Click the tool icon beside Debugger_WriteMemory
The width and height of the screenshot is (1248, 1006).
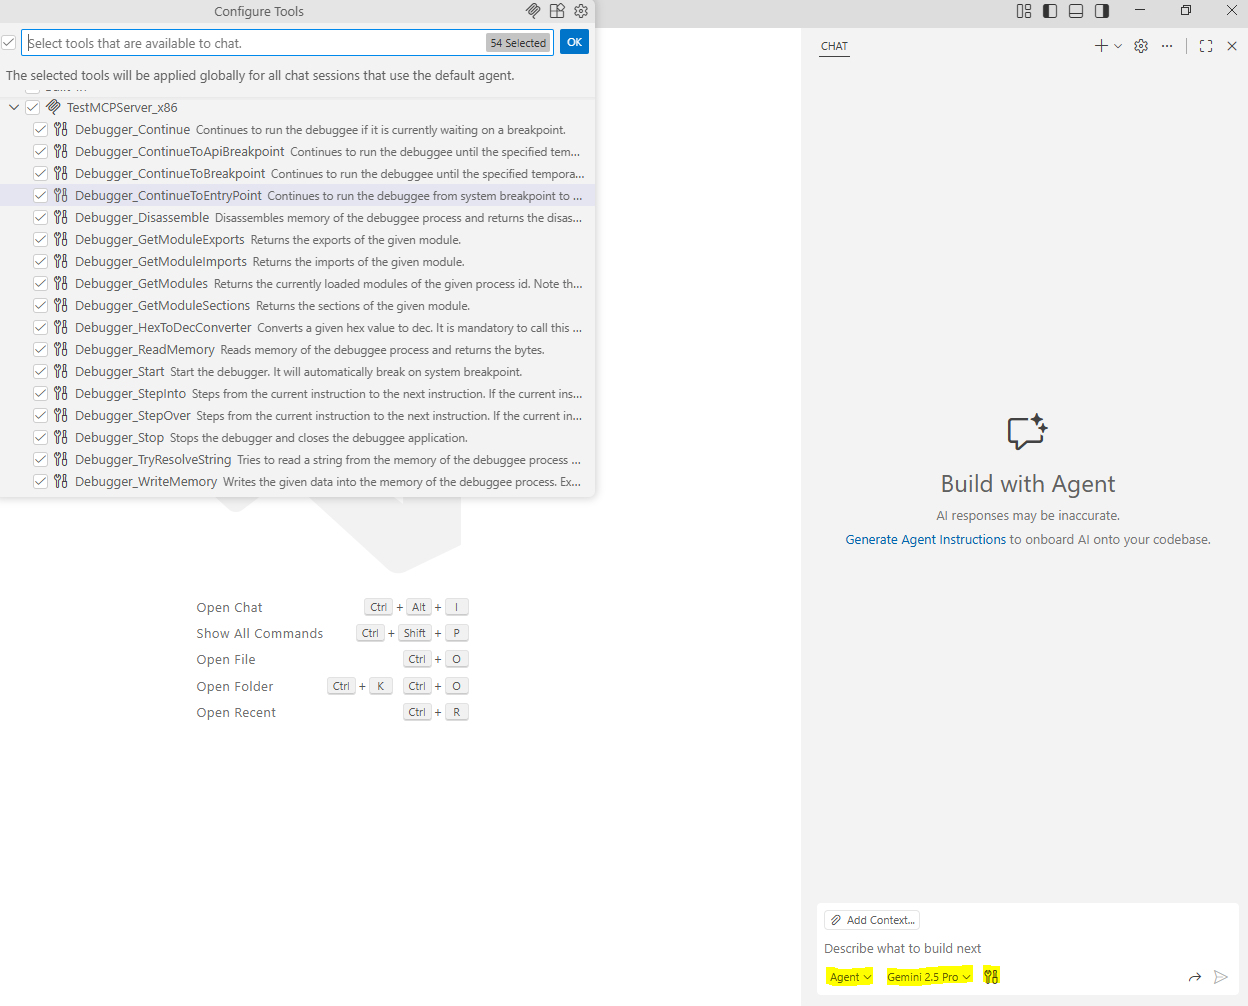pos(61,481)
